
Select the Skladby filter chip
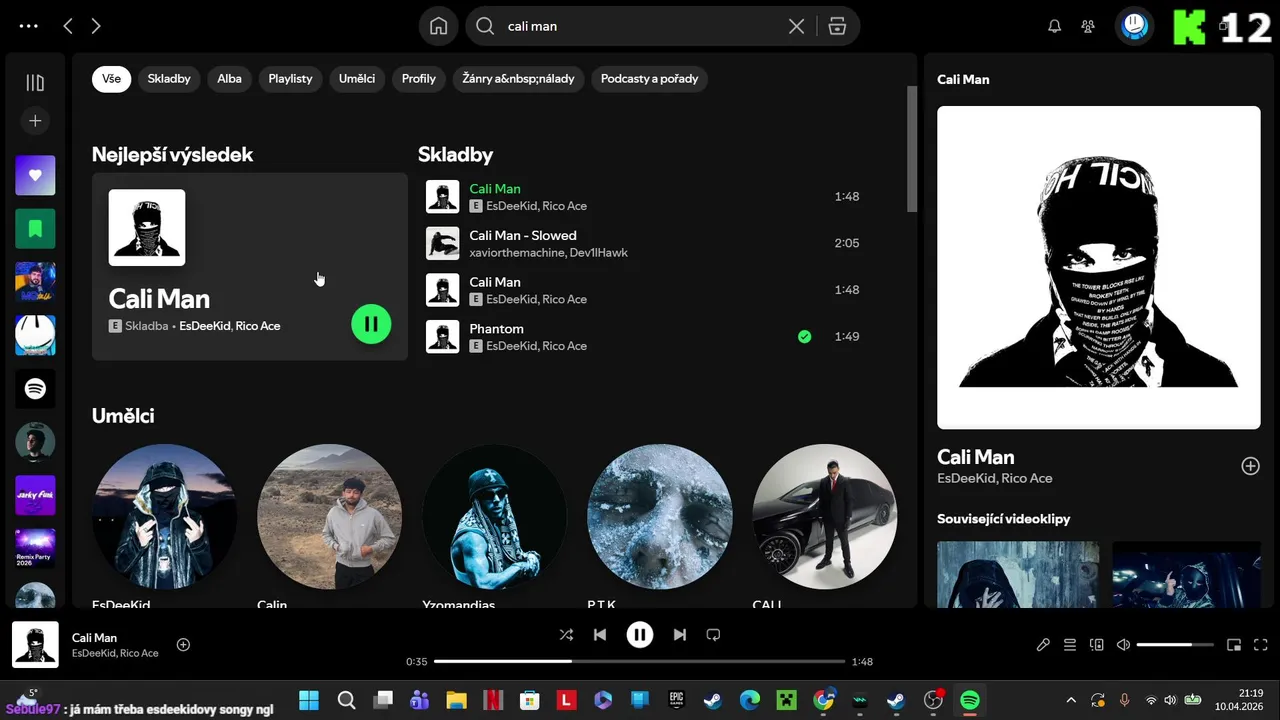169,79
